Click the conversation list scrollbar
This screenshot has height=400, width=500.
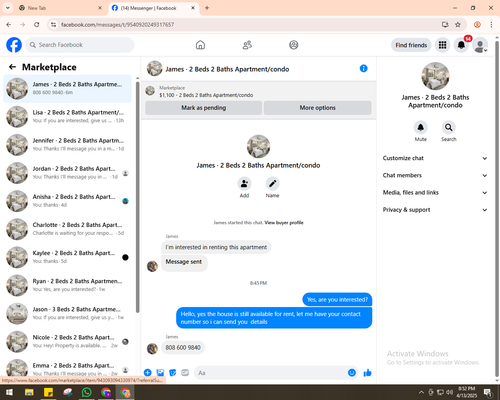pyautogui.click(x=137, y=197)
